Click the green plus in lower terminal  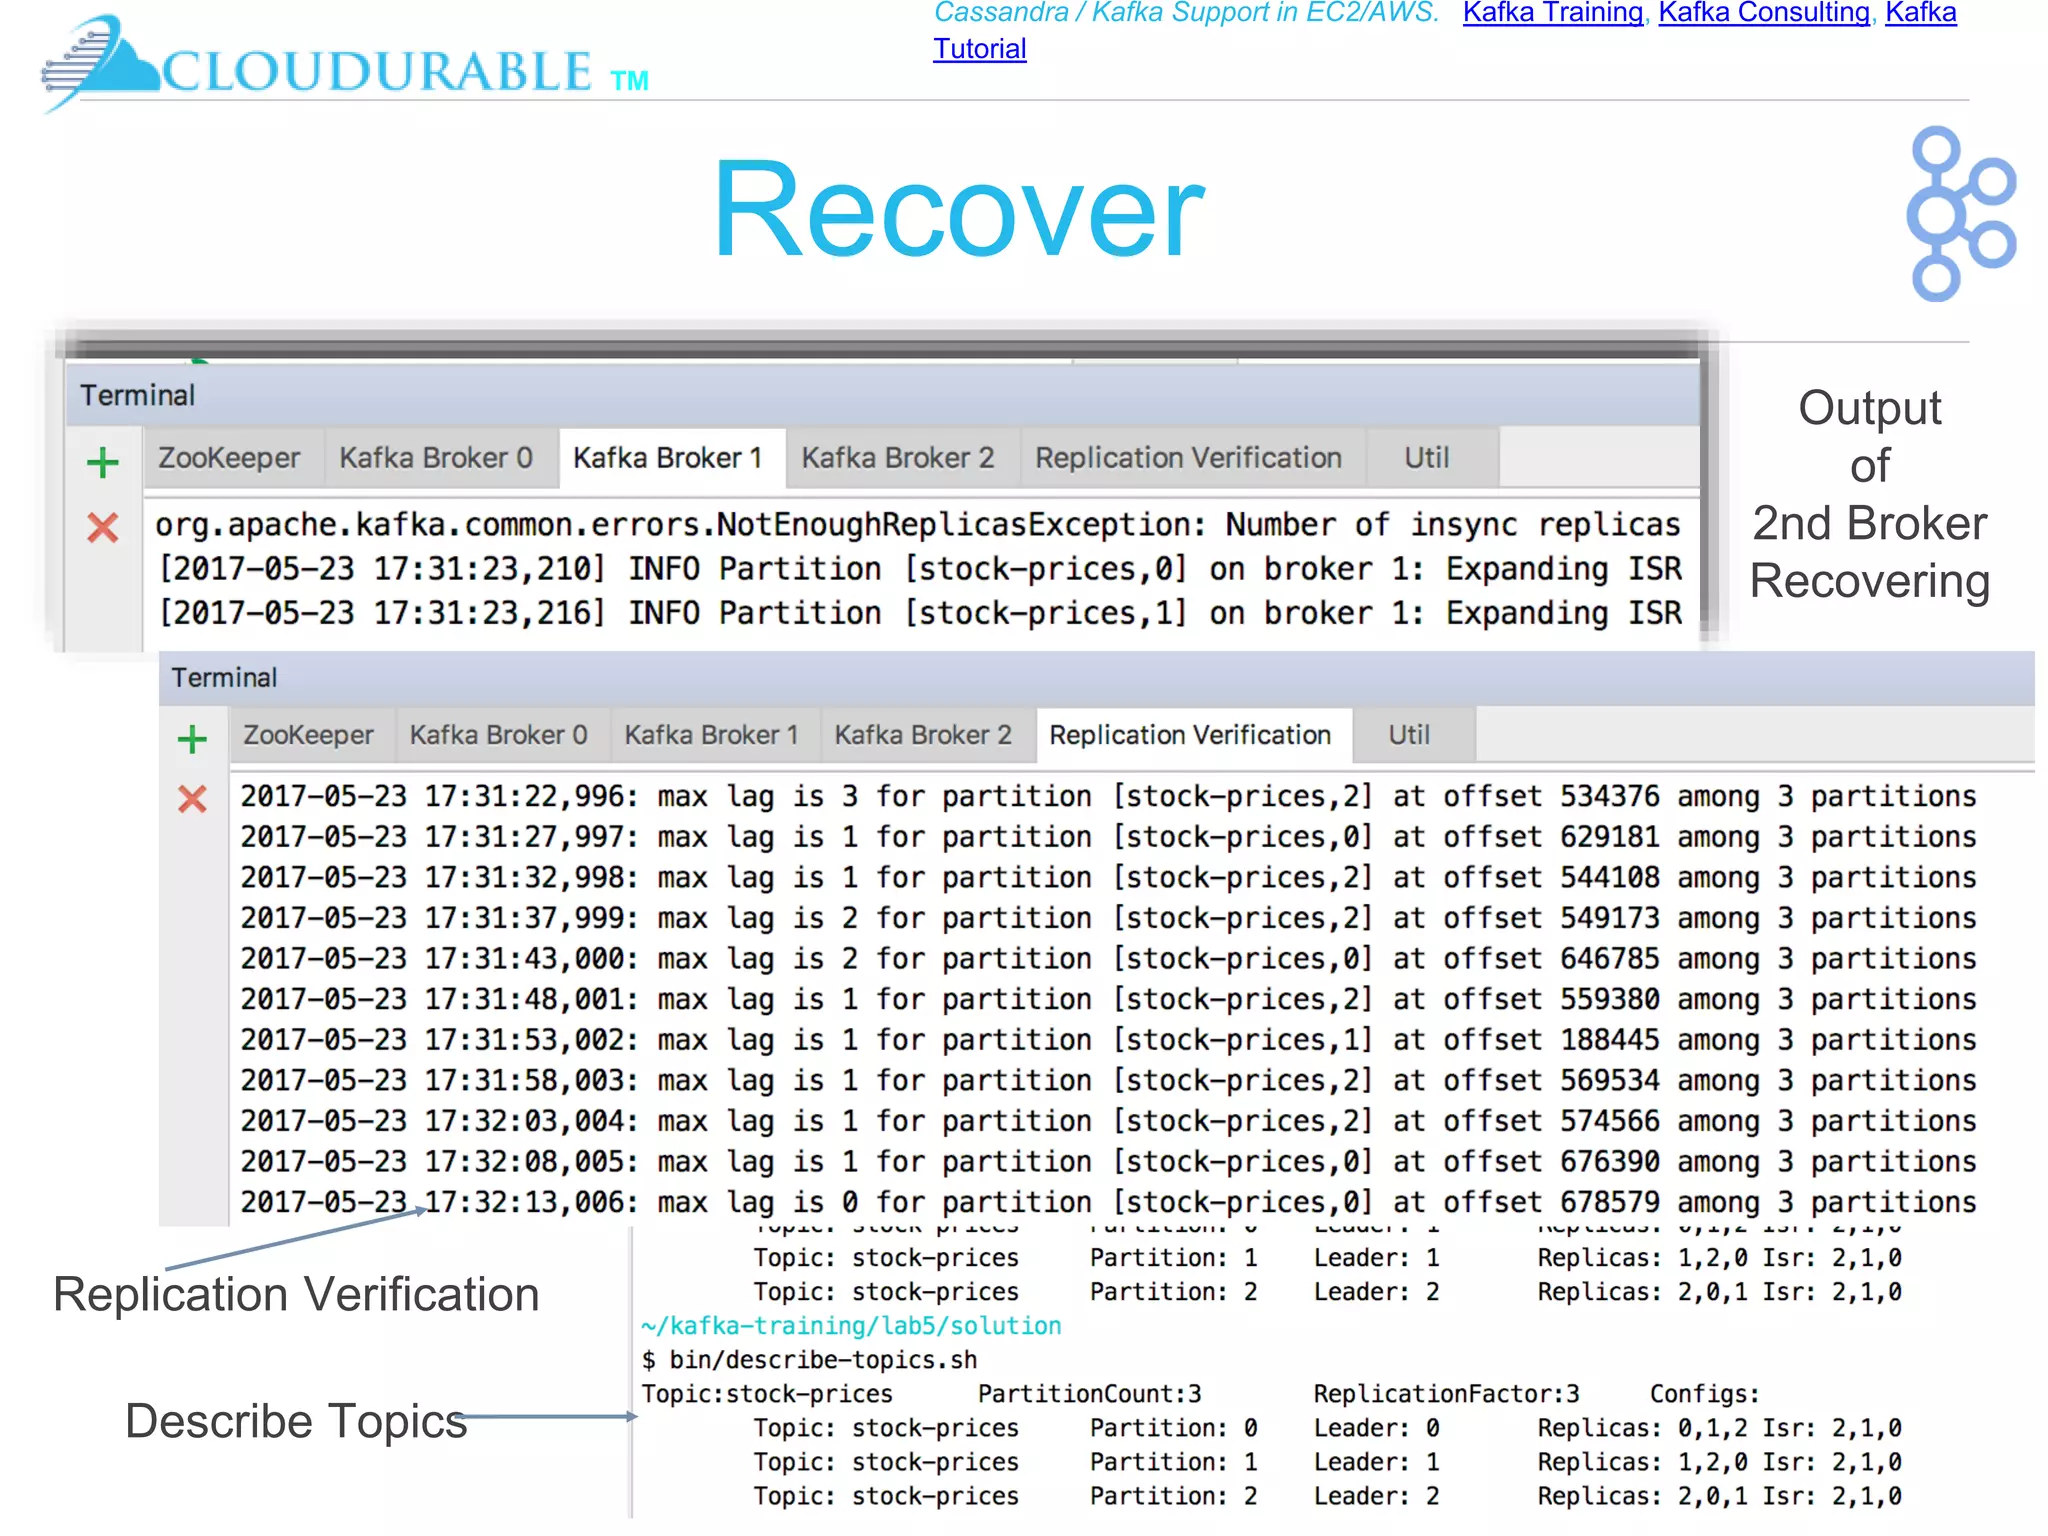tap(192, 739)
